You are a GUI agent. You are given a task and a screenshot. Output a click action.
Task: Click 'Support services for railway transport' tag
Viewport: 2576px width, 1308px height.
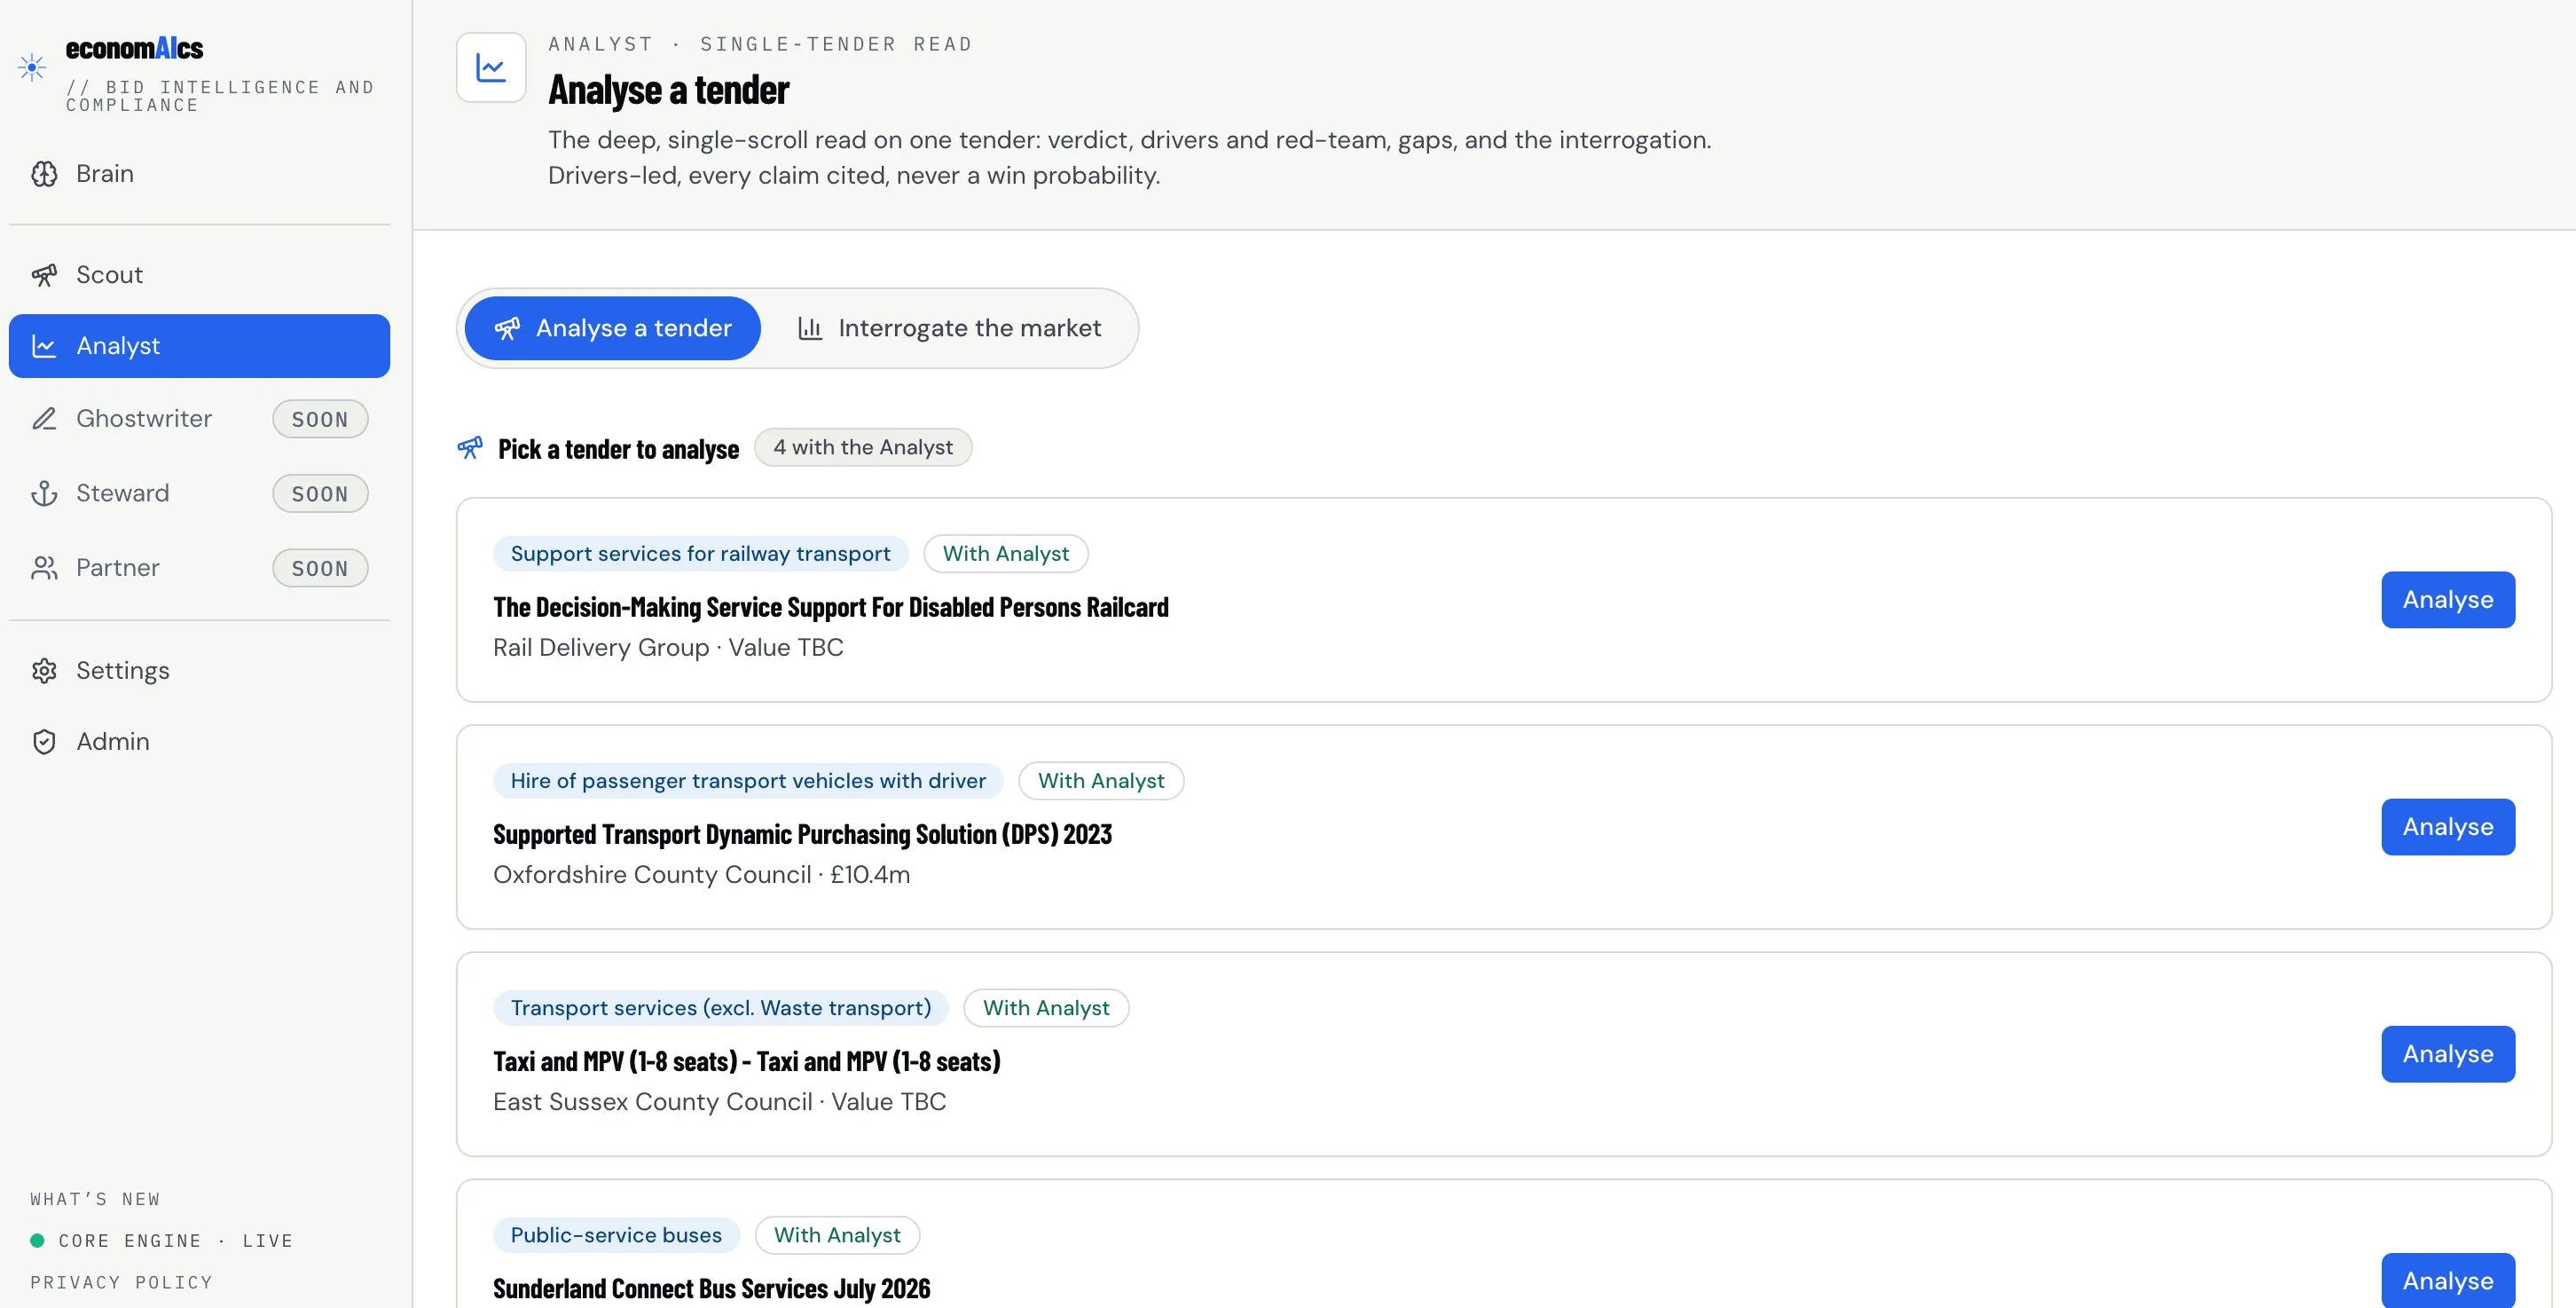(700, 554)
